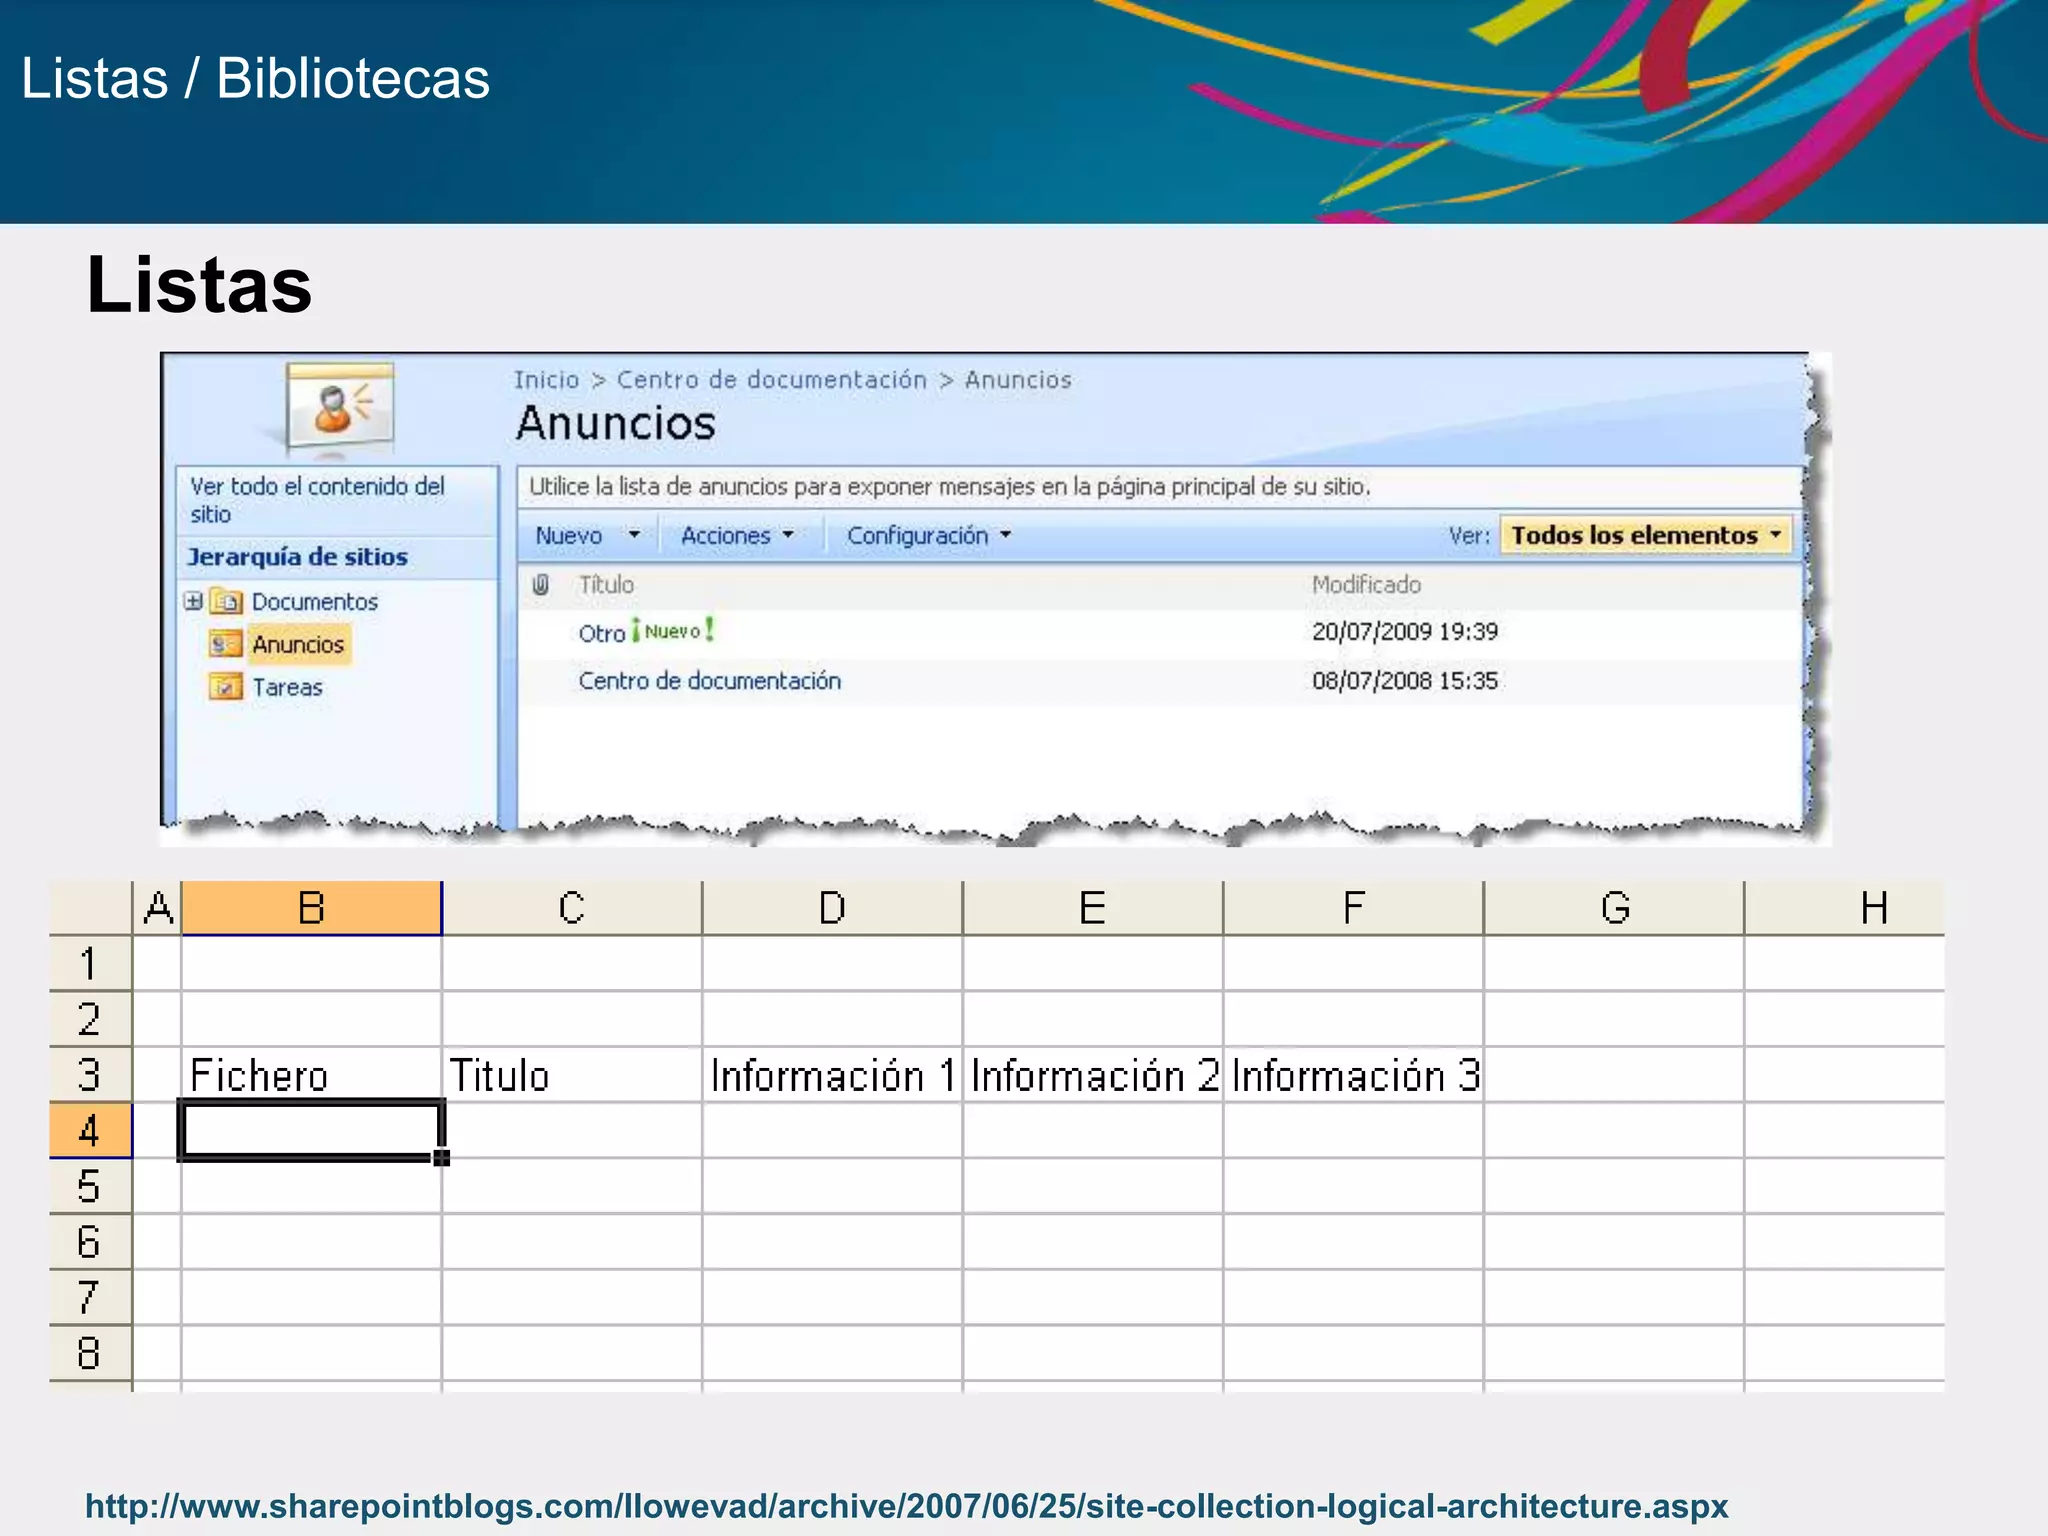The width and height of the screenshot is (2048, 1536).
Task: Sort by the Modificado column header
Action: point(1365,585)
